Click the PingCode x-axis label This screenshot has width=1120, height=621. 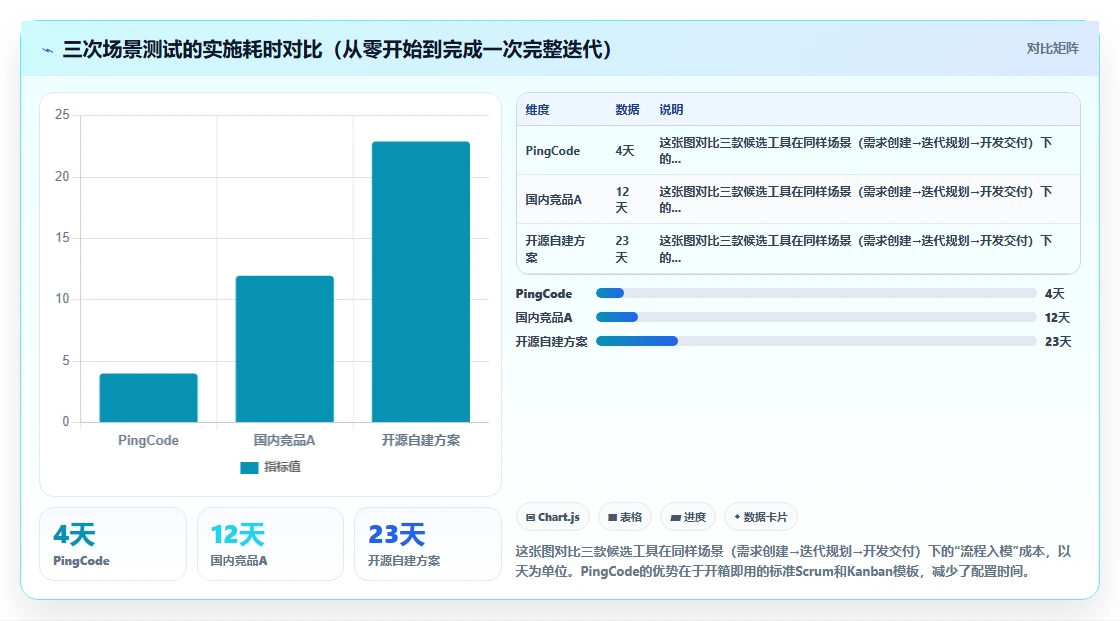point(149,440)
